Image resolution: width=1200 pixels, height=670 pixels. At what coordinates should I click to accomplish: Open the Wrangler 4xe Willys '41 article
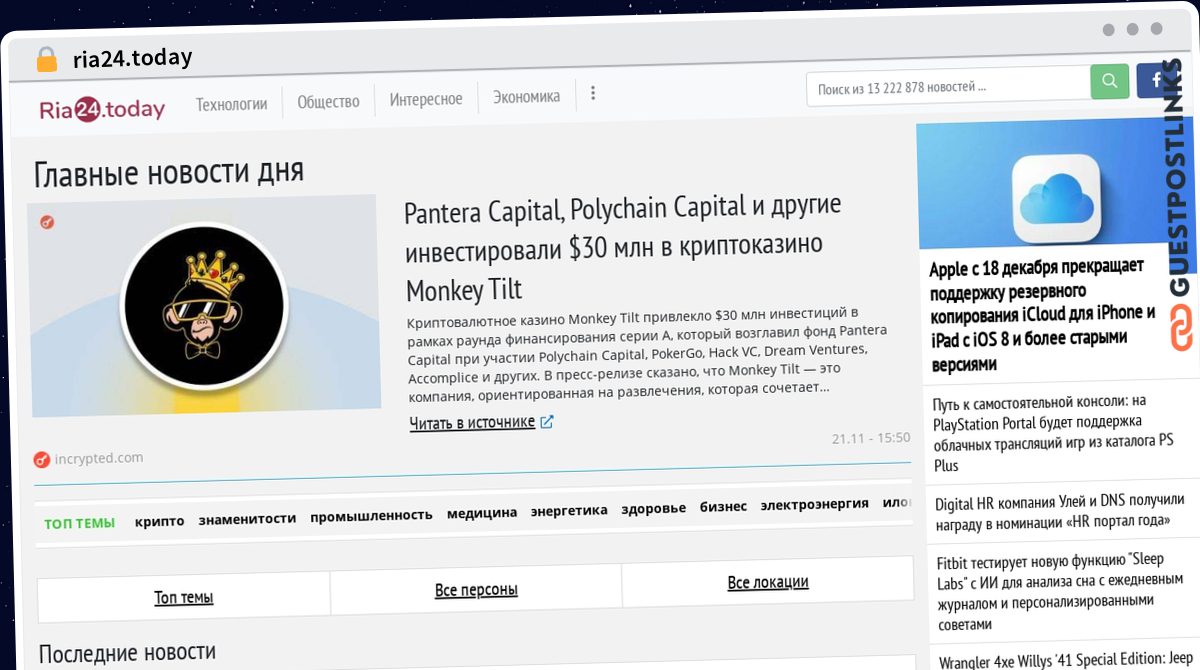point(1068,660)
